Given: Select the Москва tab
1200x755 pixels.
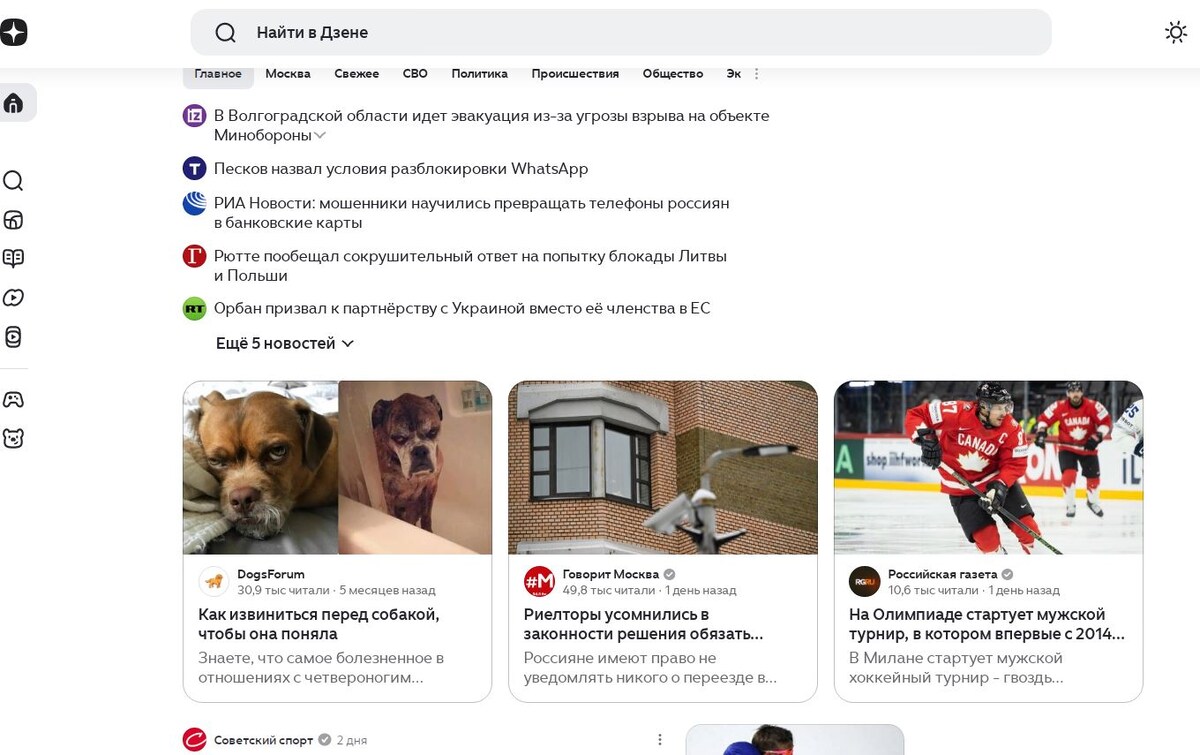Looking at the screenshot, I should click(x=288, y=74).
